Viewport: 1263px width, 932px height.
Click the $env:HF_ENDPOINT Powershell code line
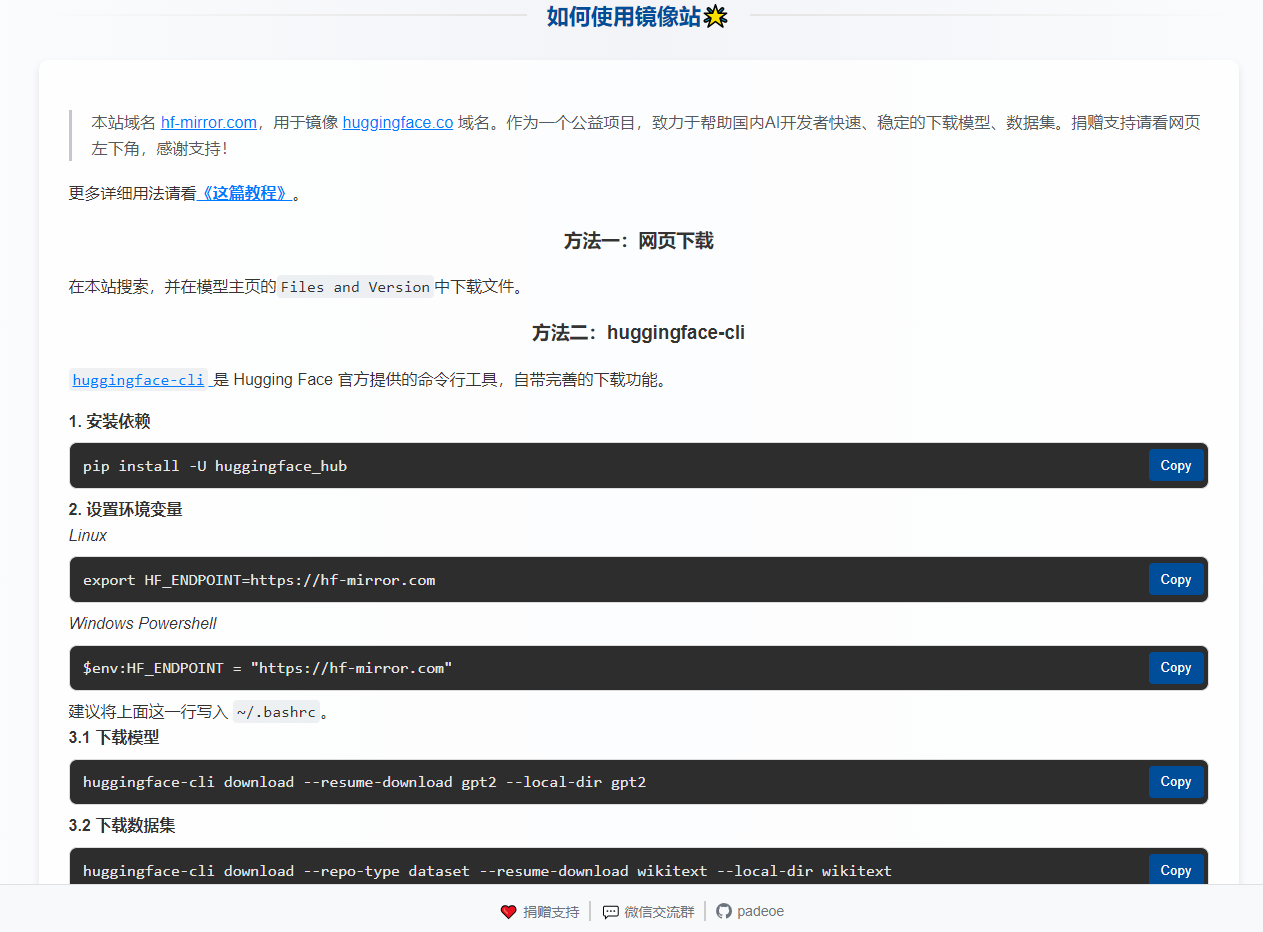[267, 668]
